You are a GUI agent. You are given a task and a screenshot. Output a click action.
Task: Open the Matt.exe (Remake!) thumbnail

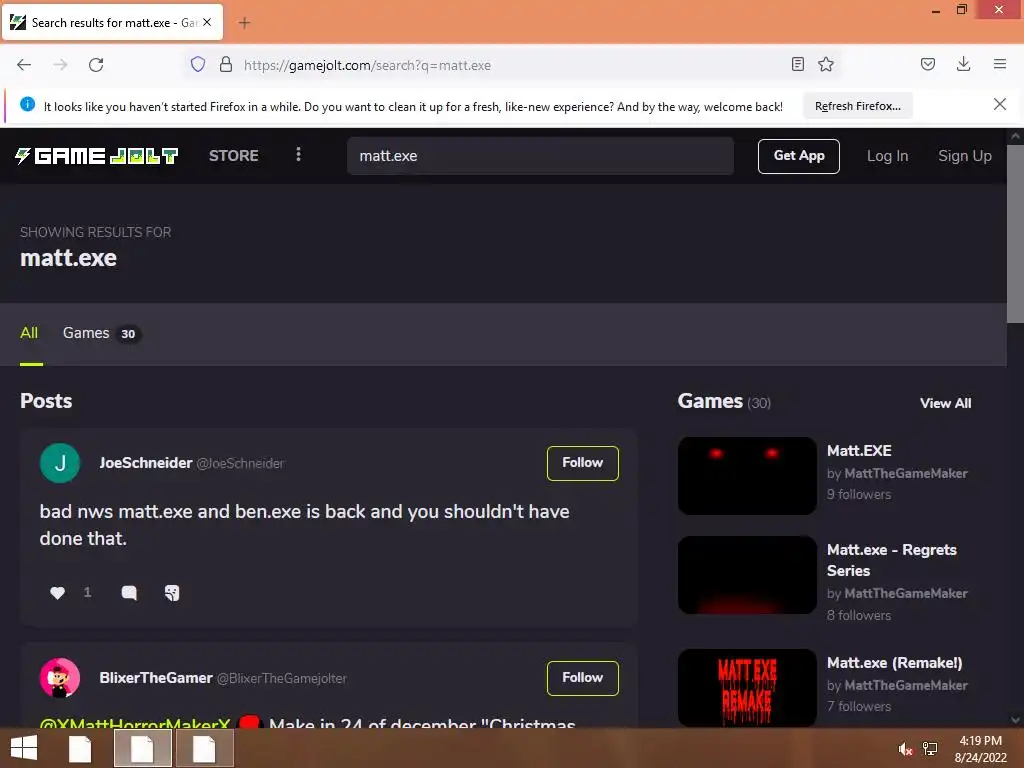pyautogui.click(x=747, y=688)
